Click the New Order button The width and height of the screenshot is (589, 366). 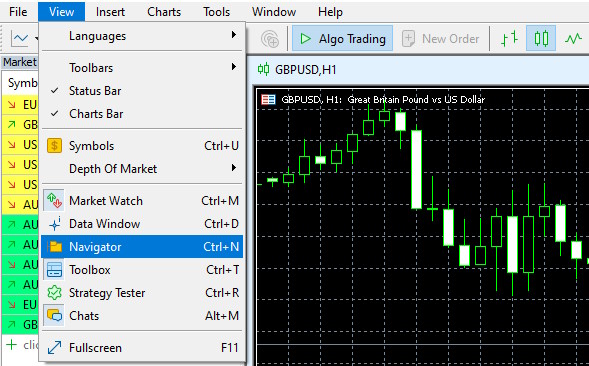[441, 38]
